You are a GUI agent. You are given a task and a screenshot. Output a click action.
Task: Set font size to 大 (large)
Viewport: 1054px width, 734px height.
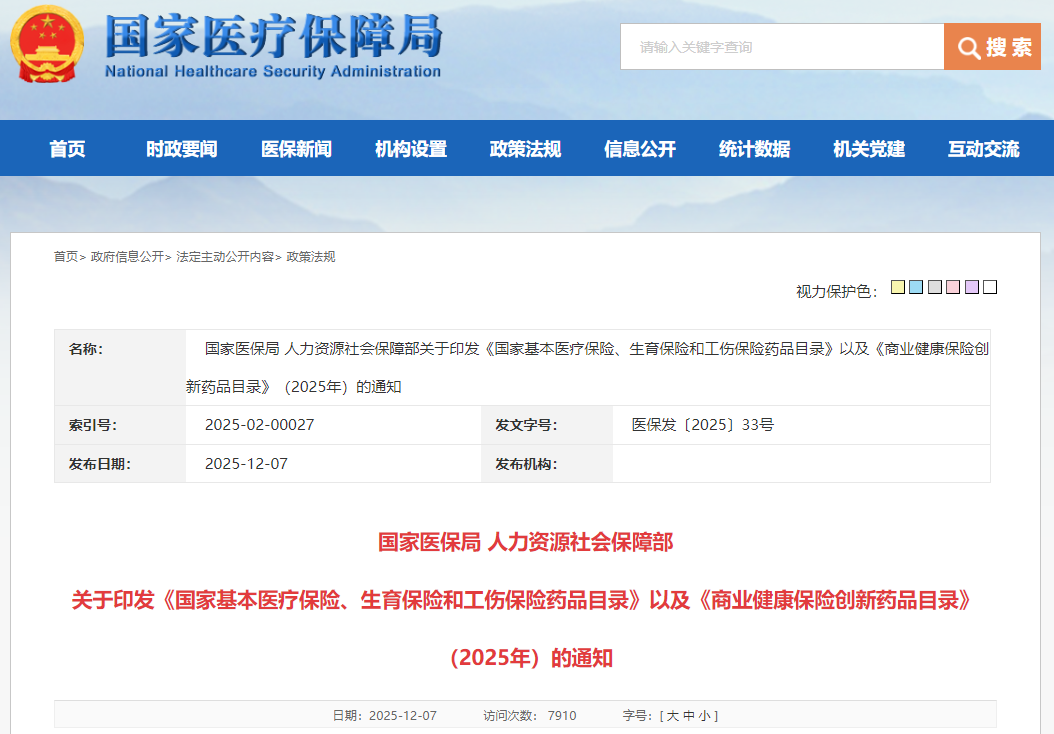tap(672, 716)
